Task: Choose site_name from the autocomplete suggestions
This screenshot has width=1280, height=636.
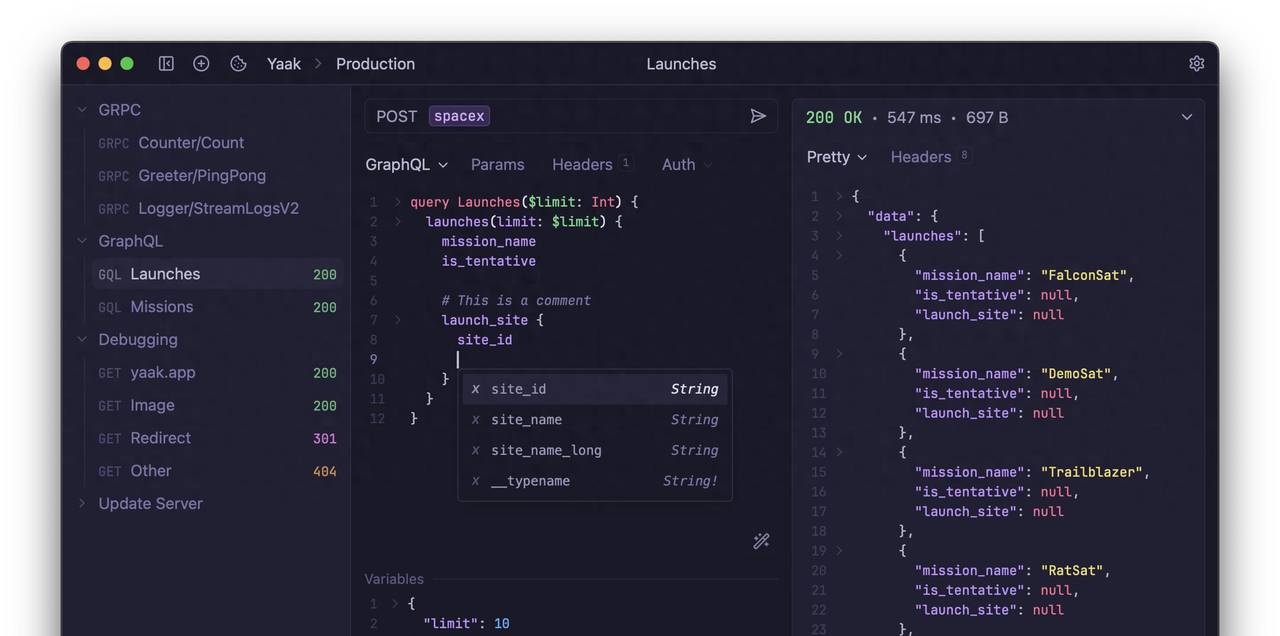Action: (526, 419)
